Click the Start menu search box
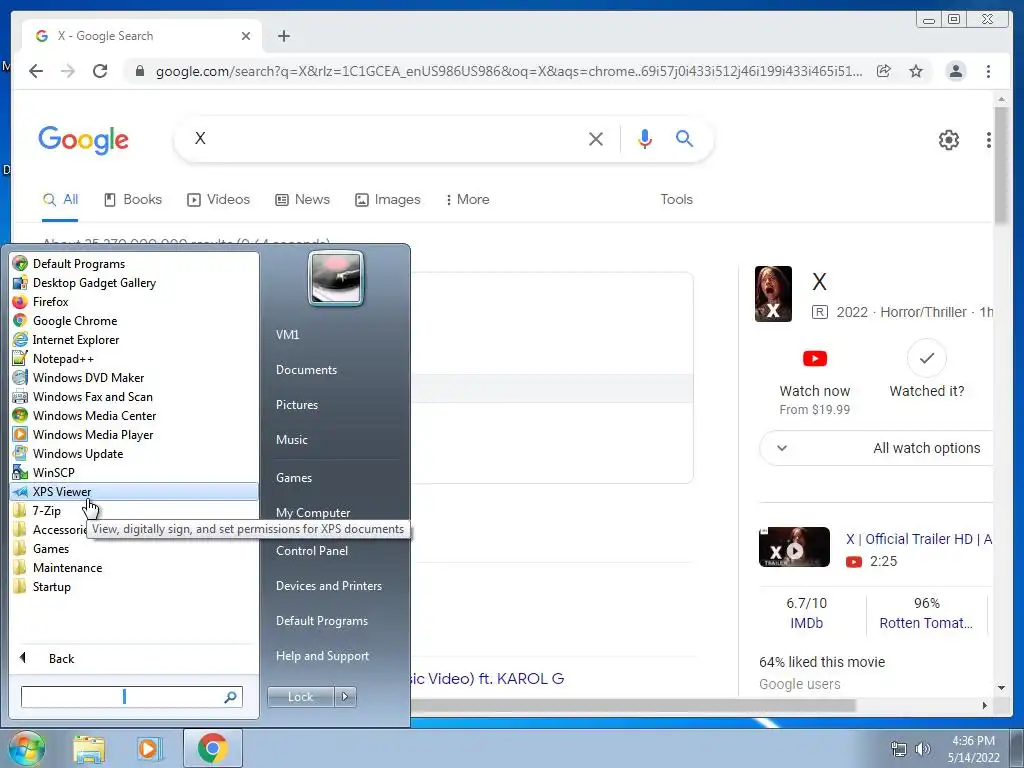Screen dimensions: 1024x768 [x=131, y=697]
